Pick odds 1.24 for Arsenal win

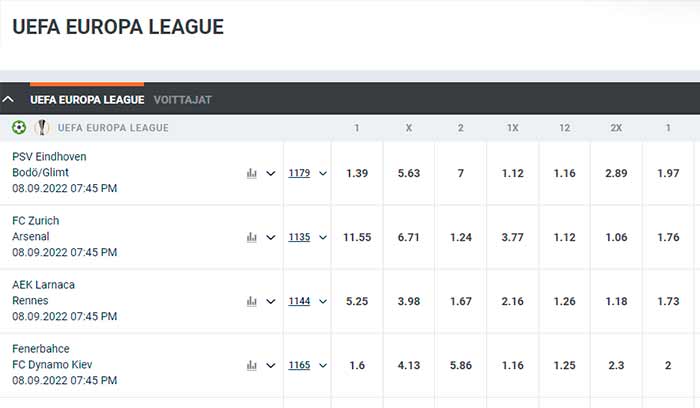461,237
